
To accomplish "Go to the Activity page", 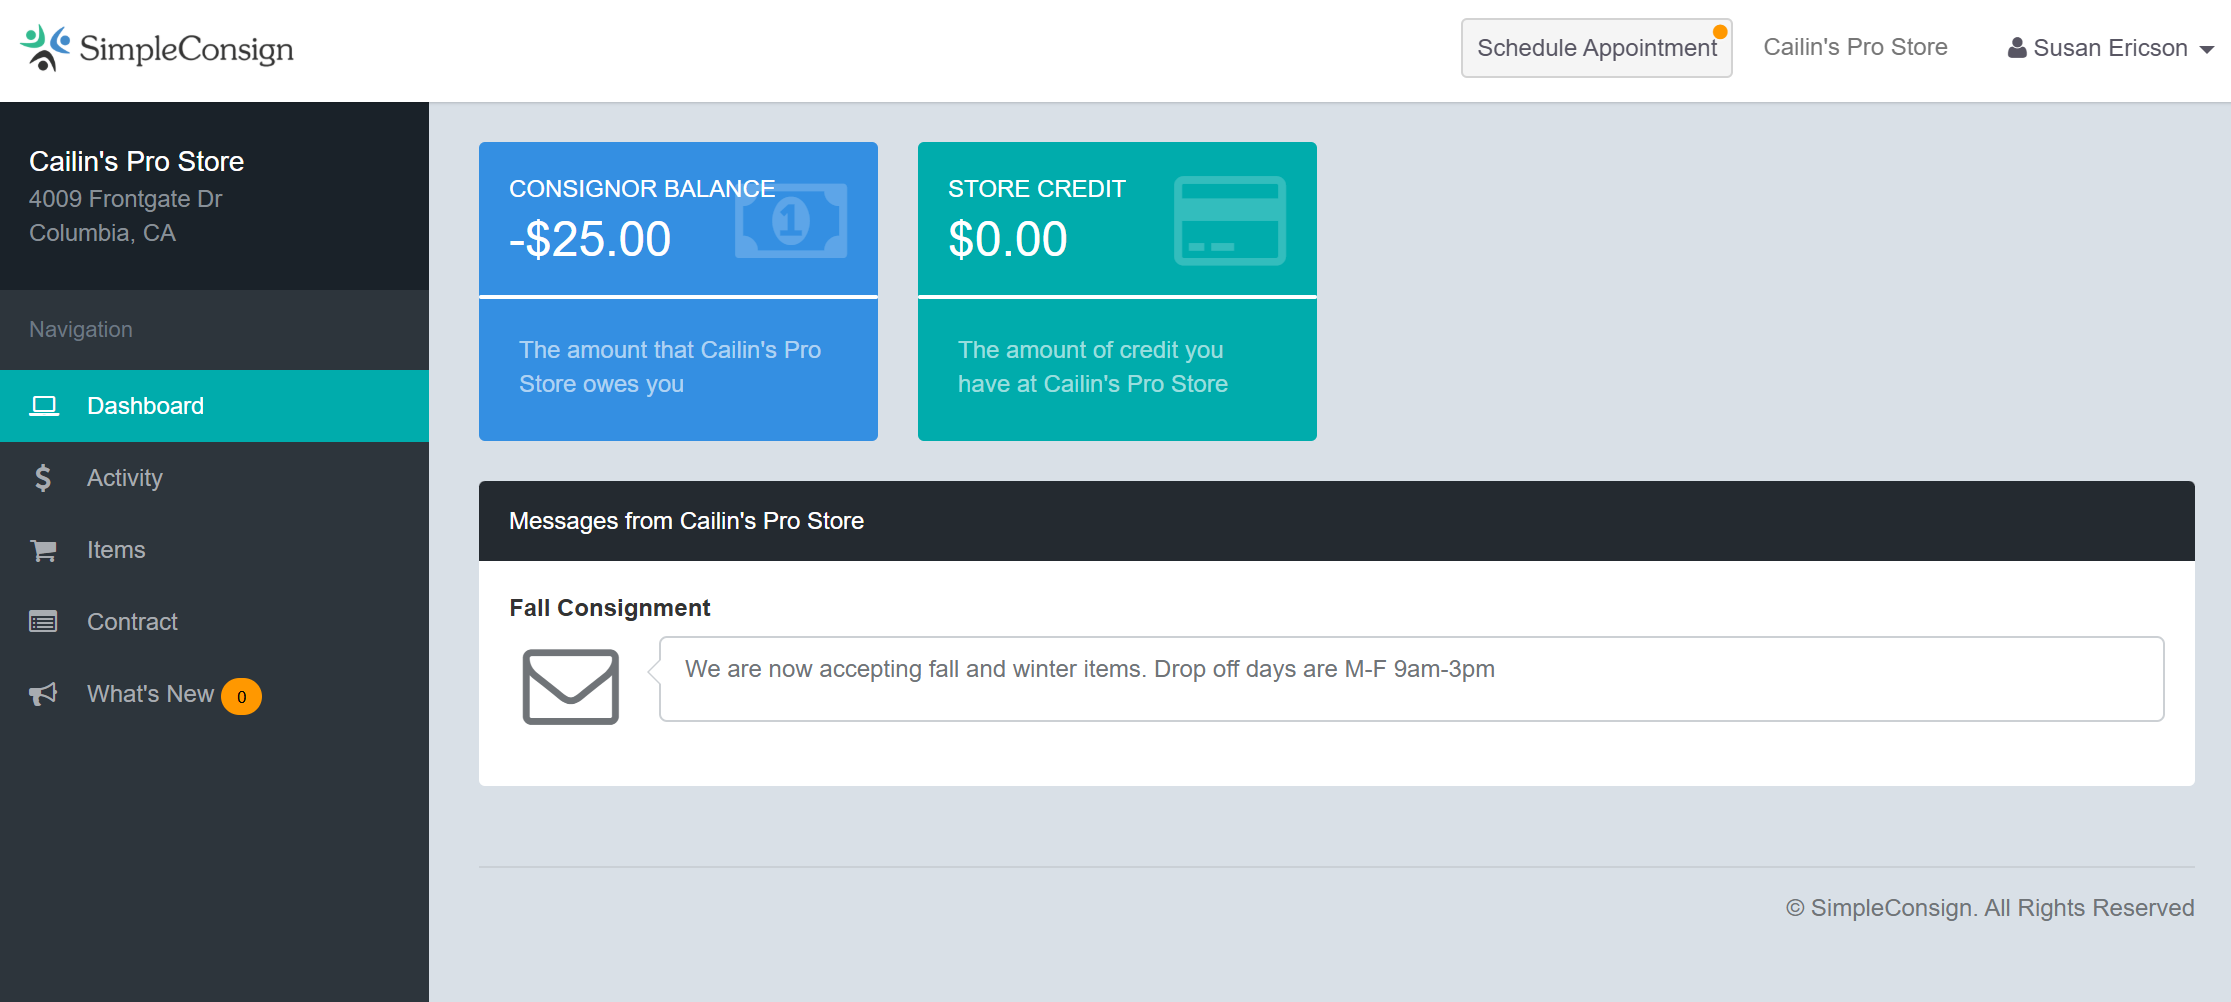I will pyautogui.click(x=214, y=478).
